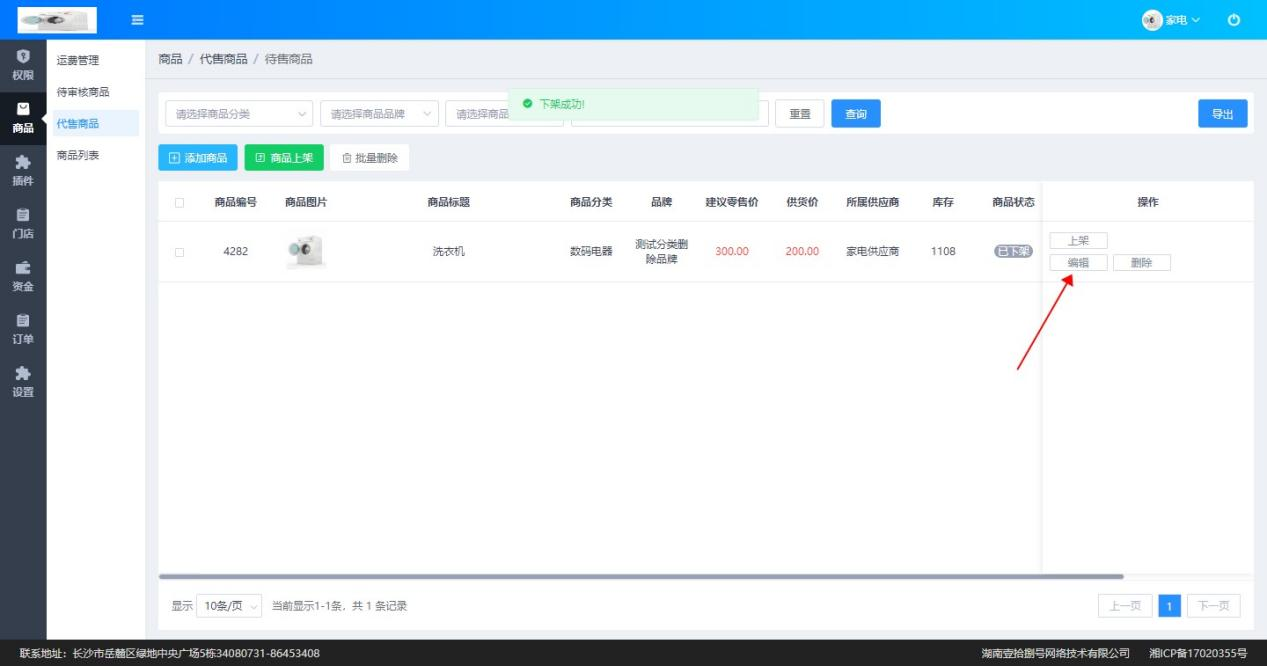Check the select-all header checkbox
The height and width of the screenshot is (666, 1267).
[180, 202]
